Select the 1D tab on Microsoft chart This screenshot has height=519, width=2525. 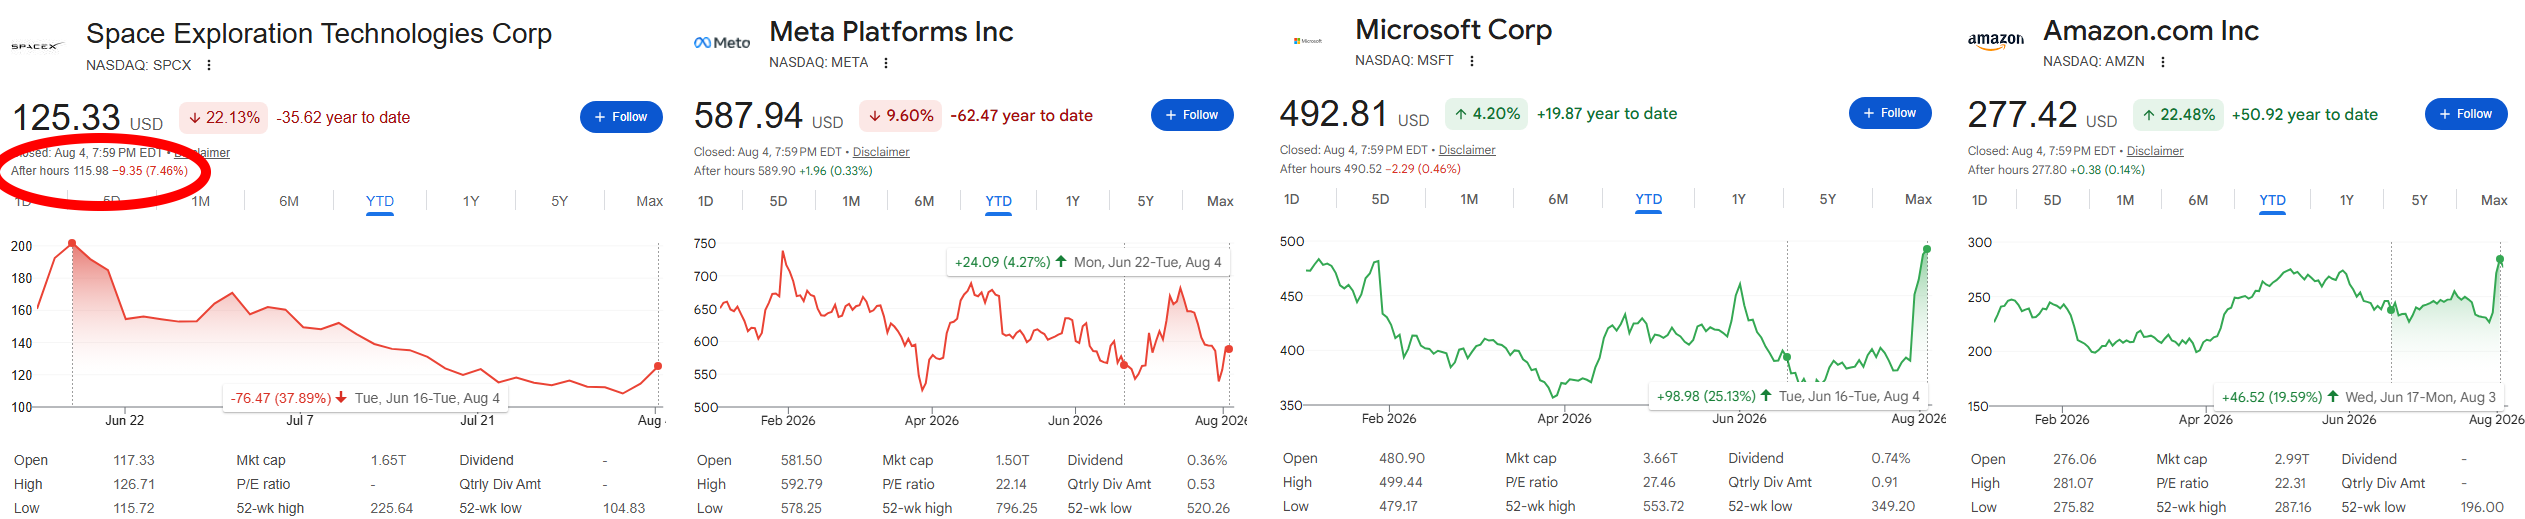point(1292,199)
